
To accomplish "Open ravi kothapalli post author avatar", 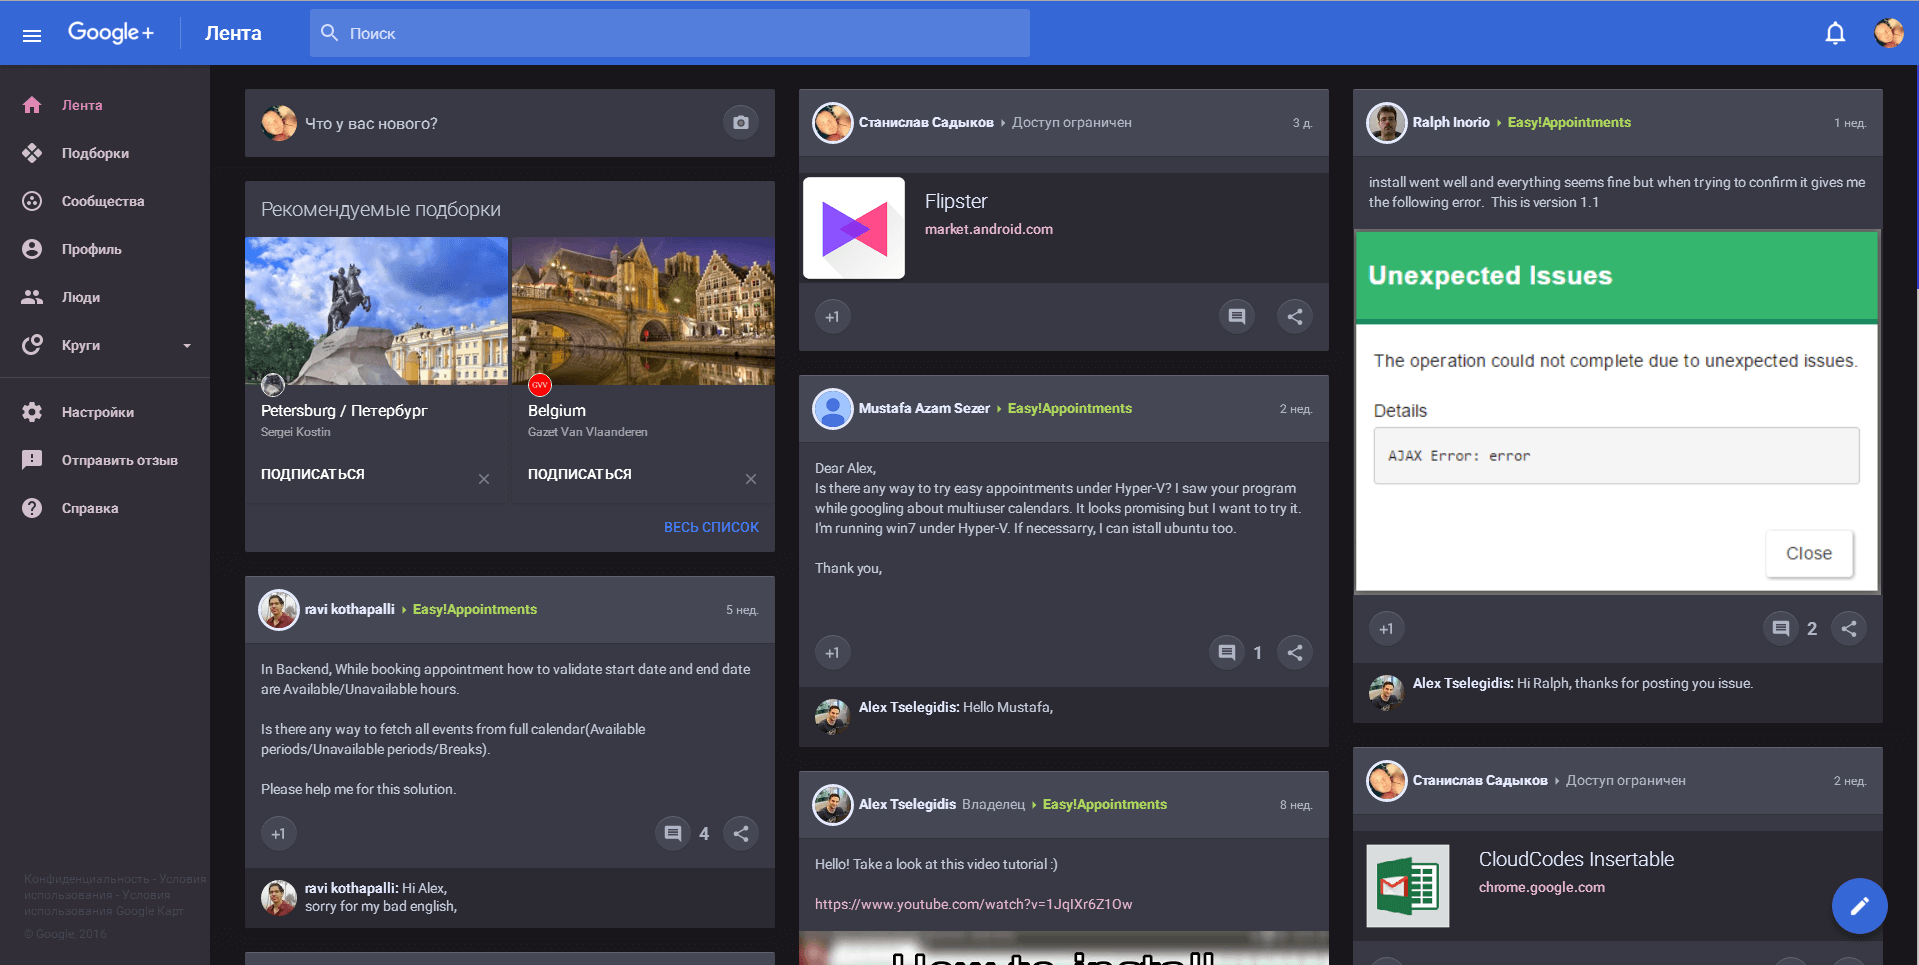I will 279,610.
